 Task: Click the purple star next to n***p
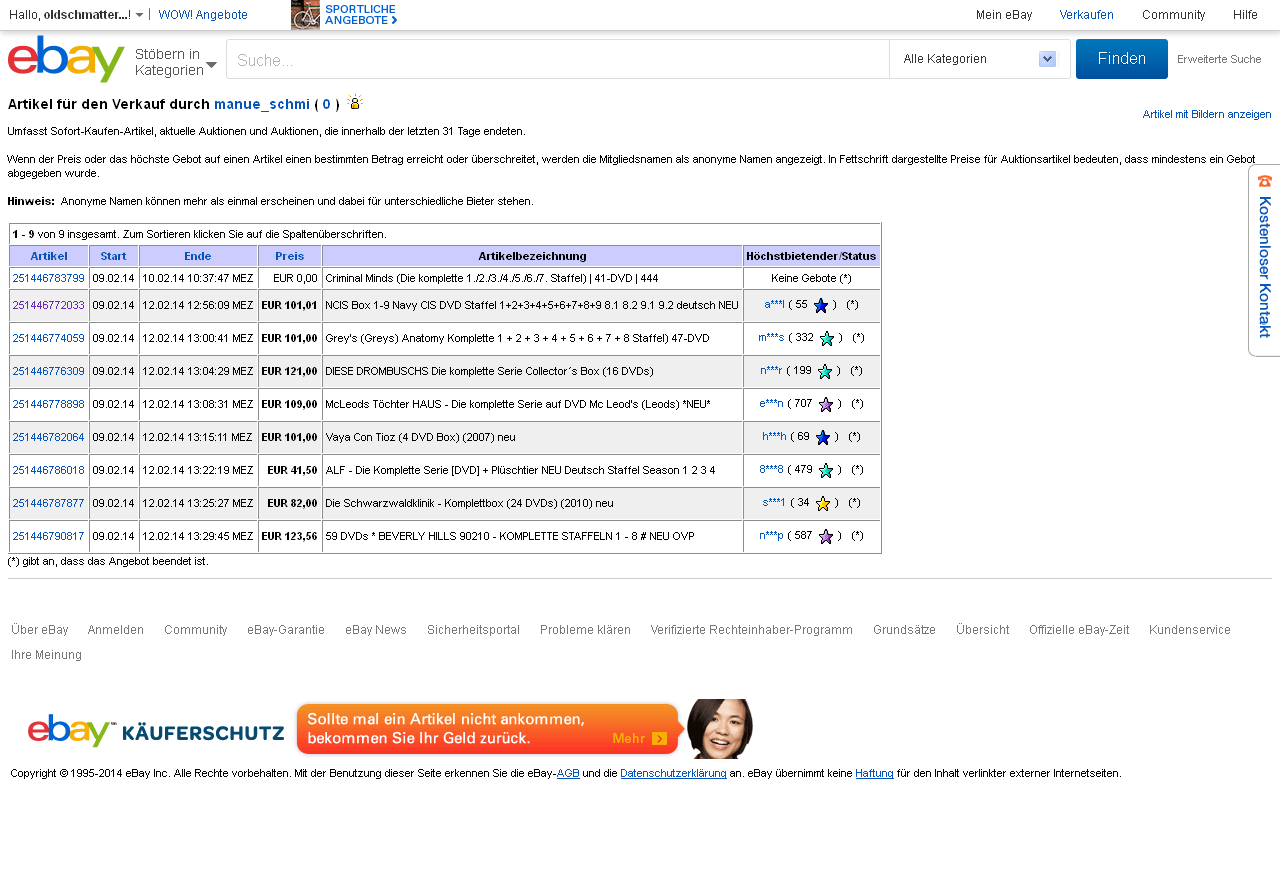pos(826,536)
